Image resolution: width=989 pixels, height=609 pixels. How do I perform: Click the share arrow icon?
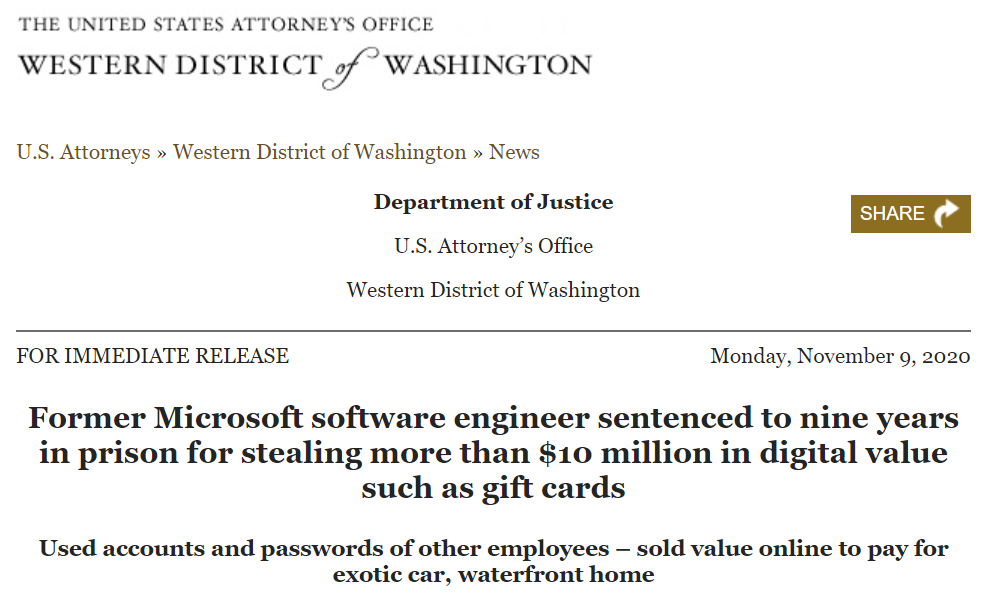[946, 214]
